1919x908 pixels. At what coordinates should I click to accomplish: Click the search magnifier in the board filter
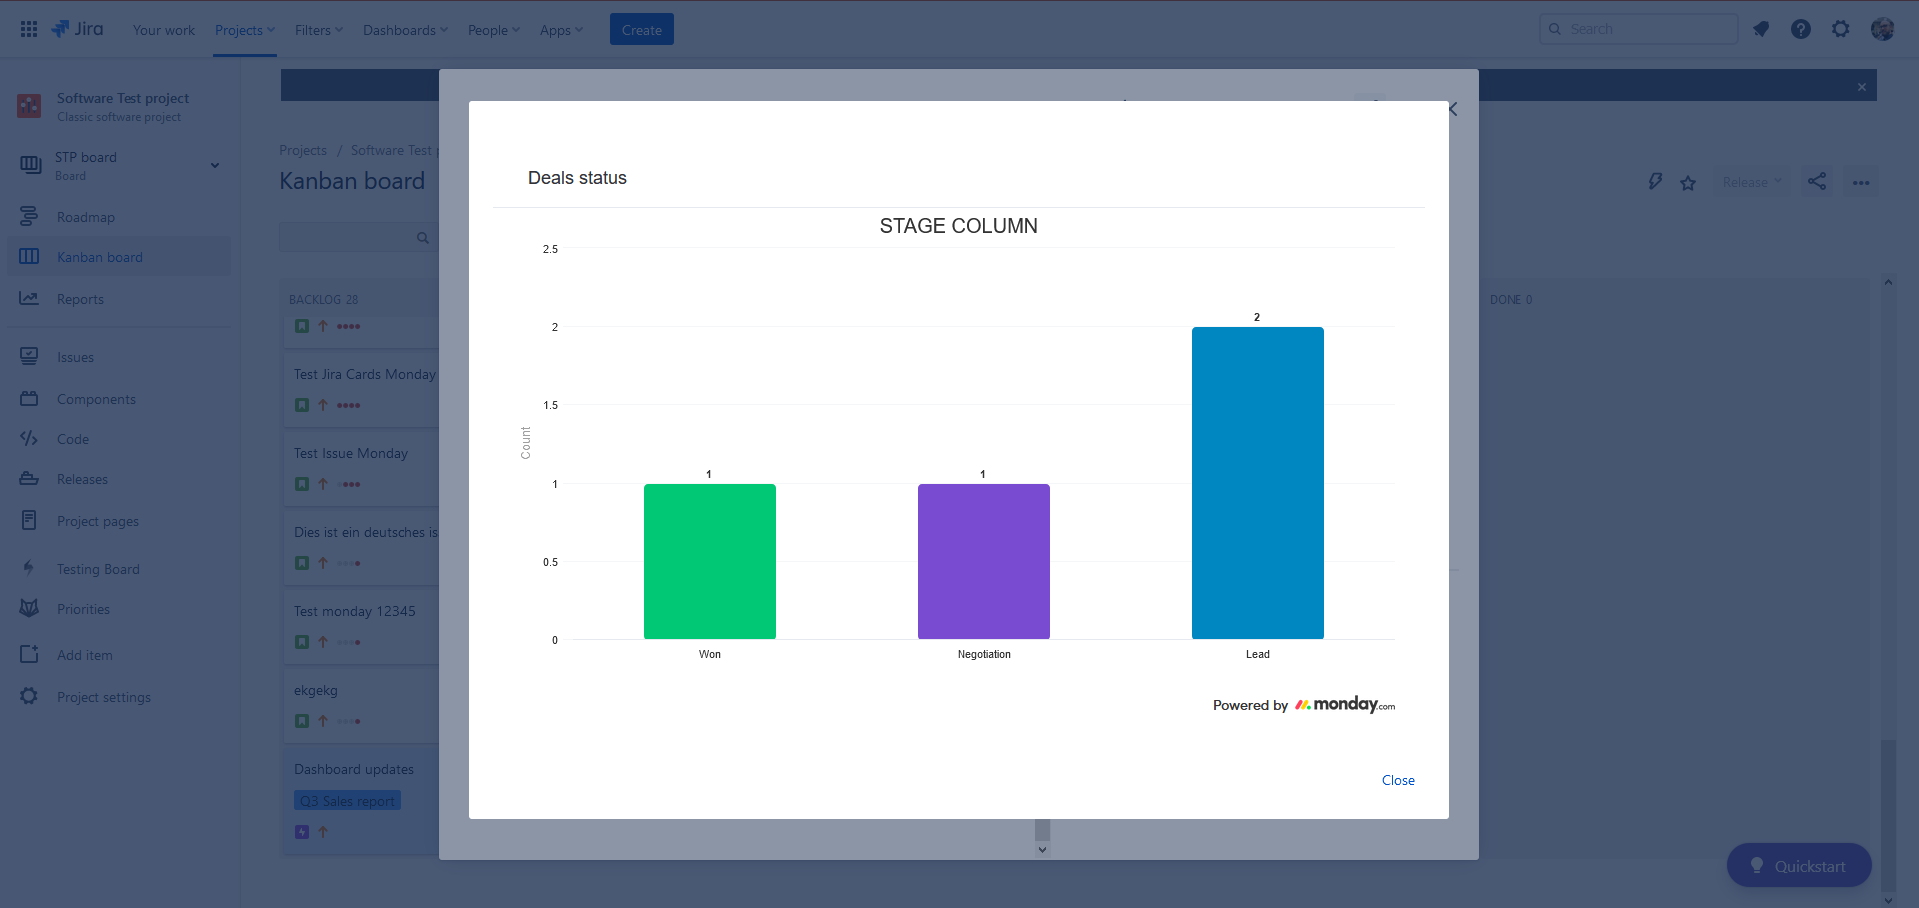point(423,238)
